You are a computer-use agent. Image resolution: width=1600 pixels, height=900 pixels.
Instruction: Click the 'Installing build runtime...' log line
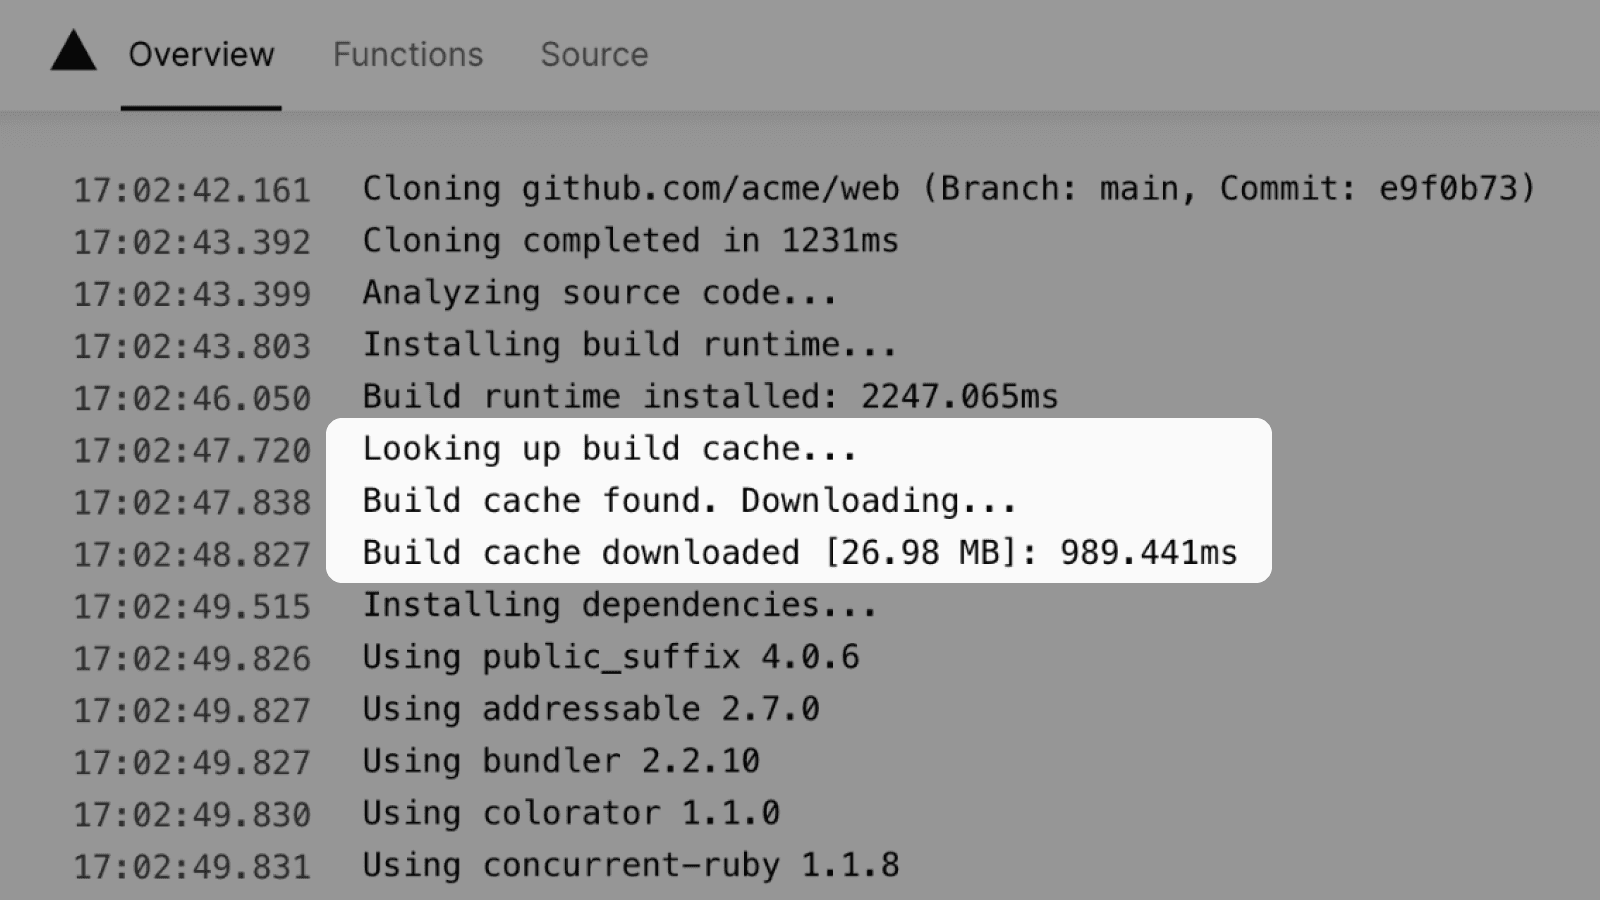click(629, 345)
